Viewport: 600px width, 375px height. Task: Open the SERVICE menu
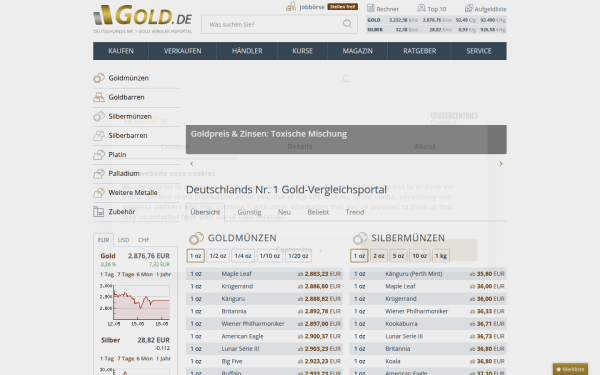(x=479, y=51)
